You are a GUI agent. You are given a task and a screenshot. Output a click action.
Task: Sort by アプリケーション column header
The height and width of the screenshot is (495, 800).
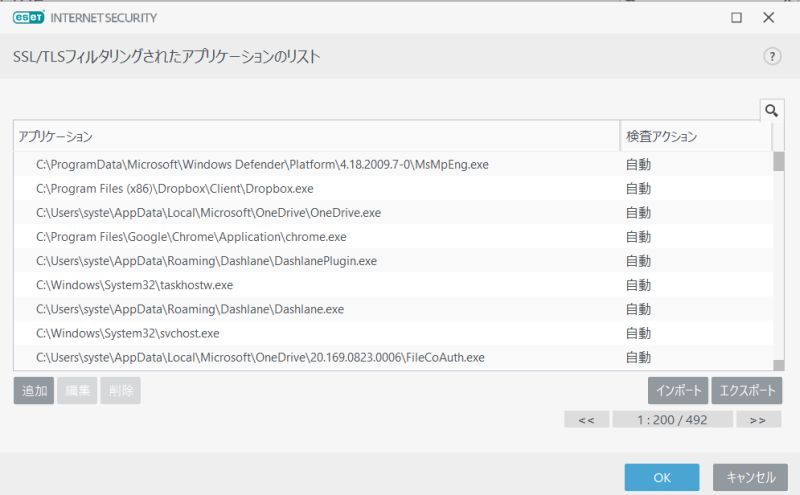coord(316,136)
